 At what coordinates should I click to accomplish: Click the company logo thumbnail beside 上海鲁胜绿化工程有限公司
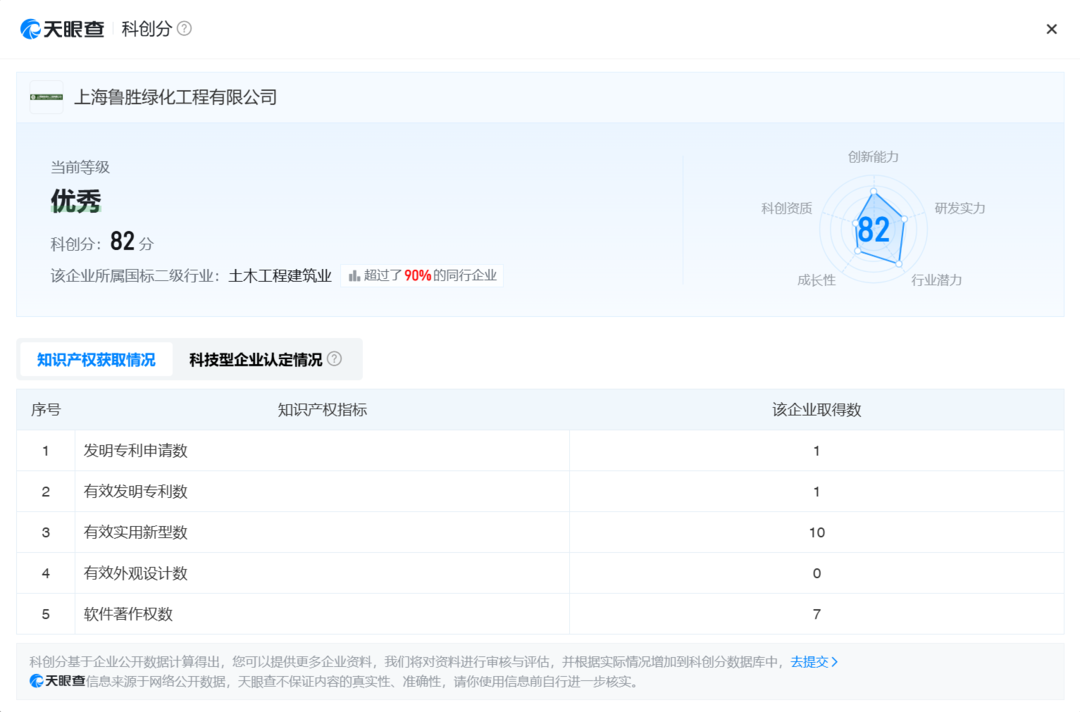pos(46,97)
